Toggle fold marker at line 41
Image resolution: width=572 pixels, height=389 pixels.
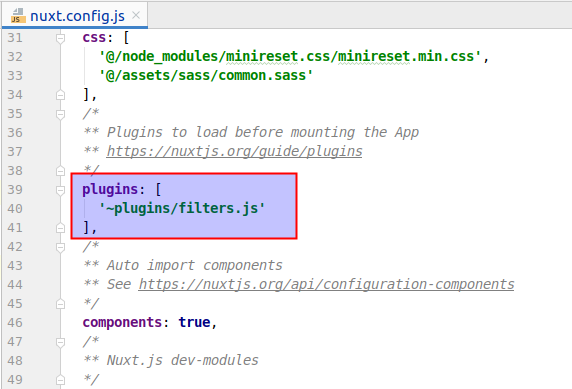click(61, 228)
